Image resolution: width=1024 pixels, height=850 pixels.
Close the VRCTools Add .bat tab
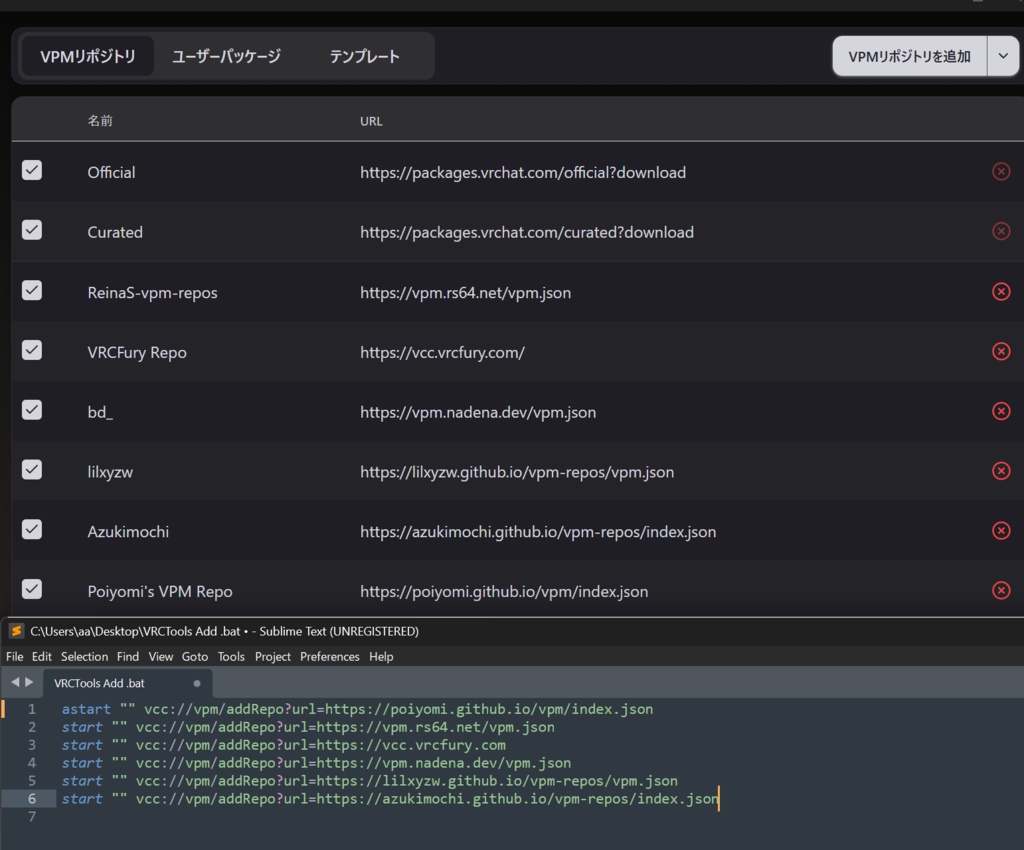click(x=197, y=684)
